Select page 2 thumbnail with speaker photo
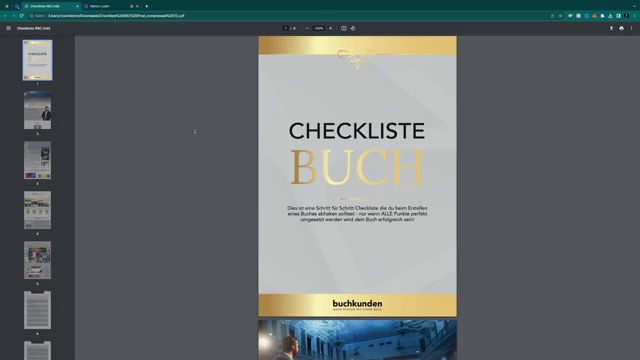640x360 pixels. coord(37,110)
